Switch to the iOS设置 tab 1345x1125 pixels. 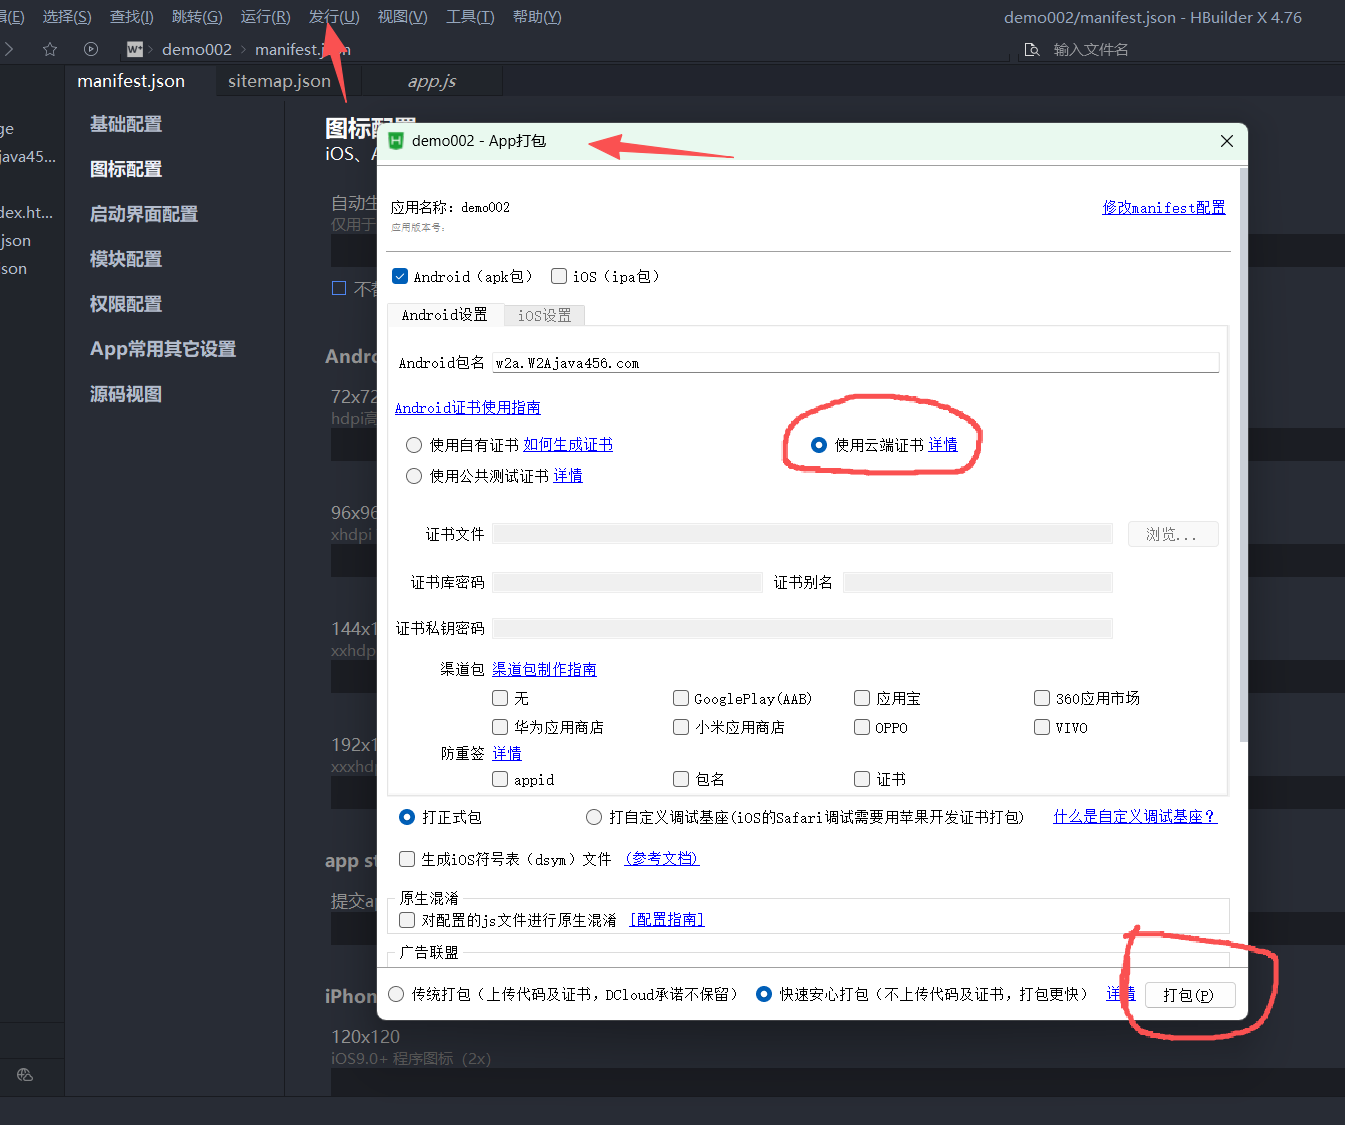point(544,315)
